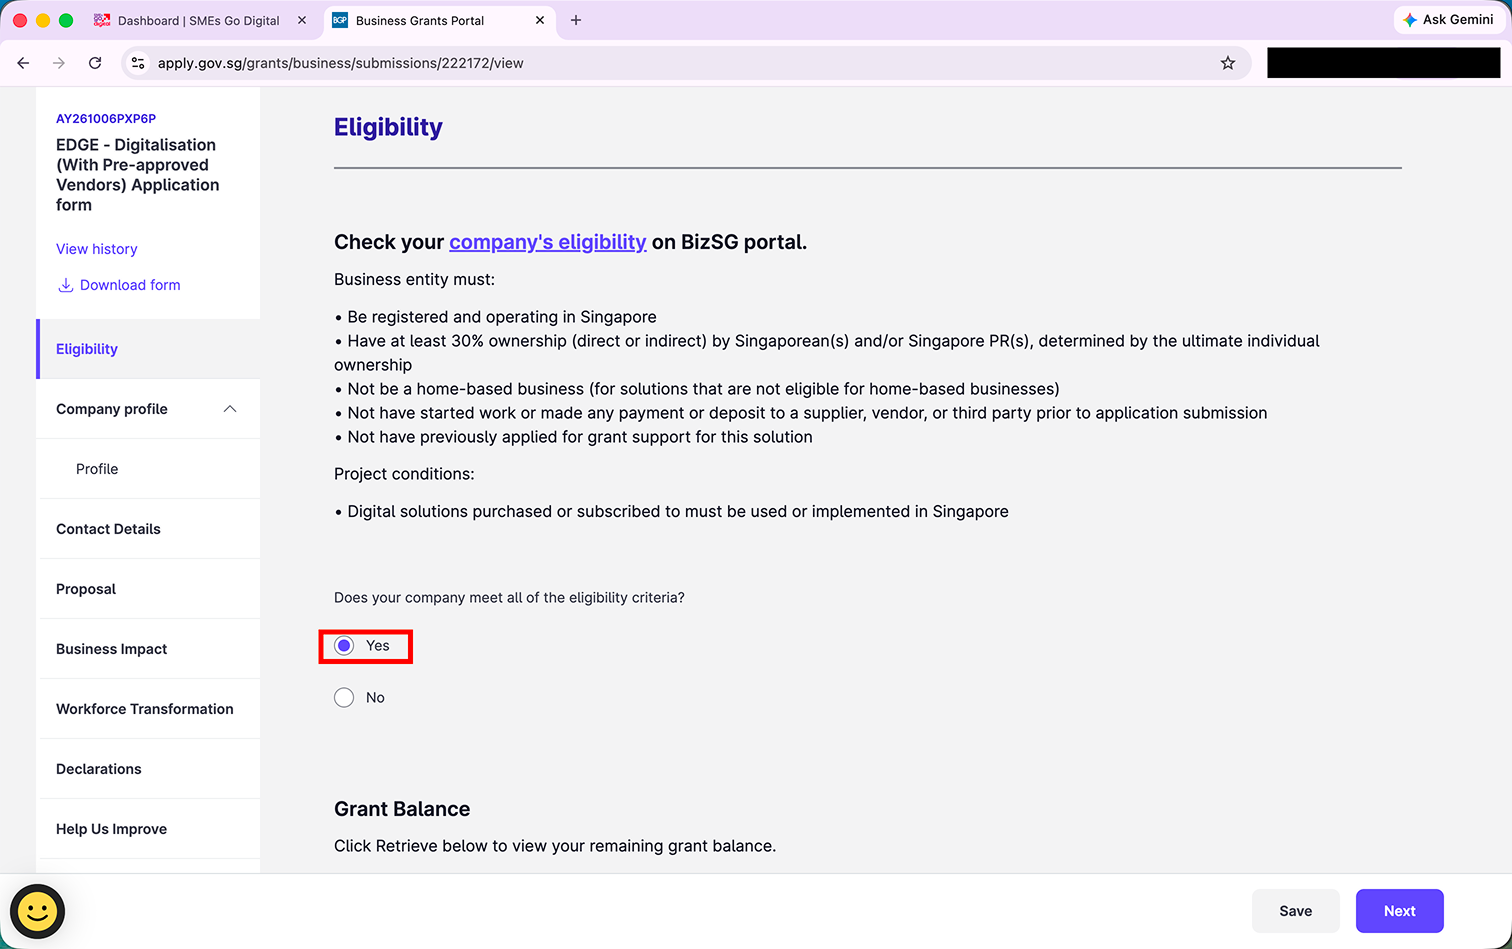Close the Dashboard SMEs Go Digital tab
1512x949 pixels.
(302, 20)
